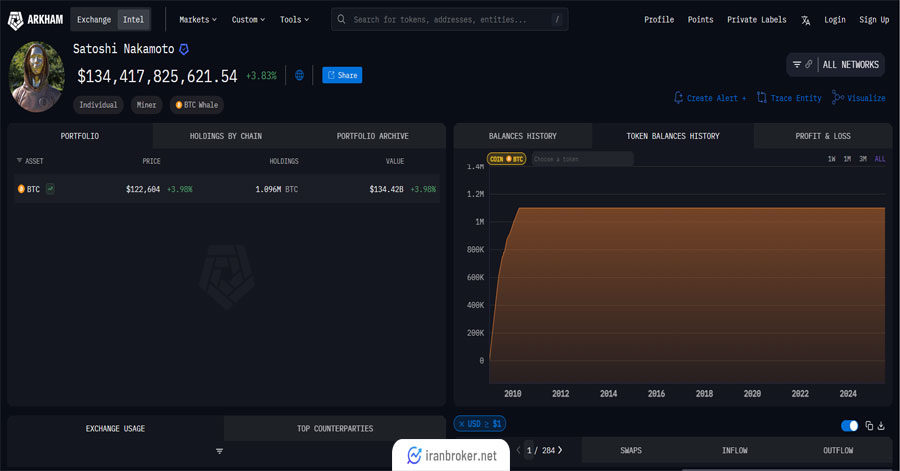Click the page number 1 box
This screenshot has height=471, width=900.
tap(529, 450)
